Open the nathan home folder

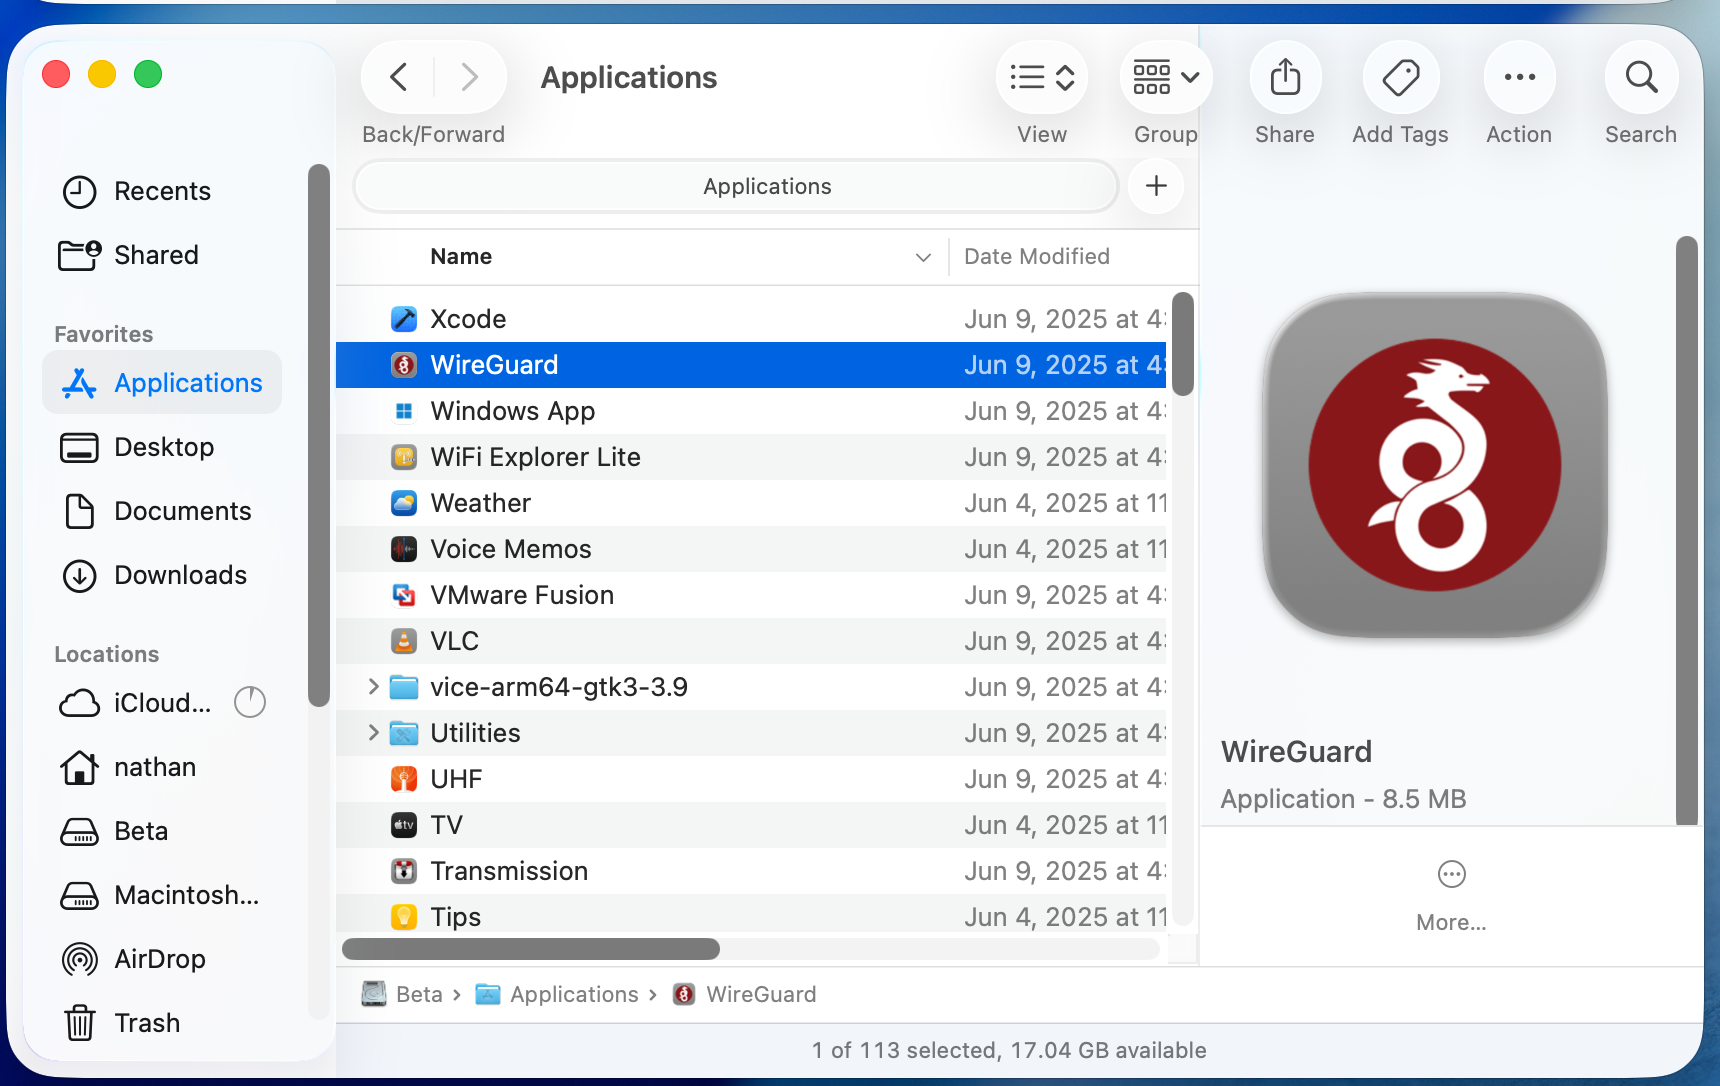coord(161,767)
